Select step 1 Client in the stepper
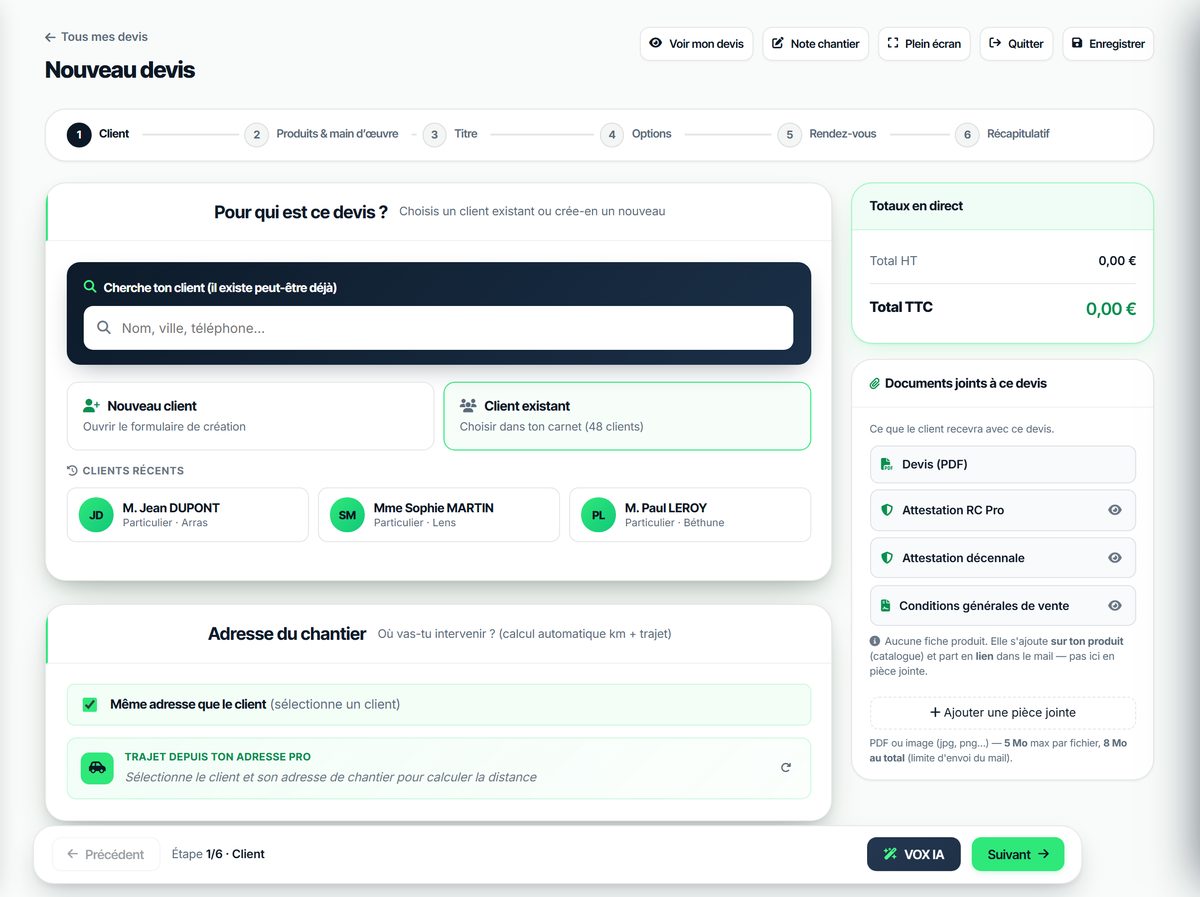Screen dimensions: 1200x897 coord(98,134)
